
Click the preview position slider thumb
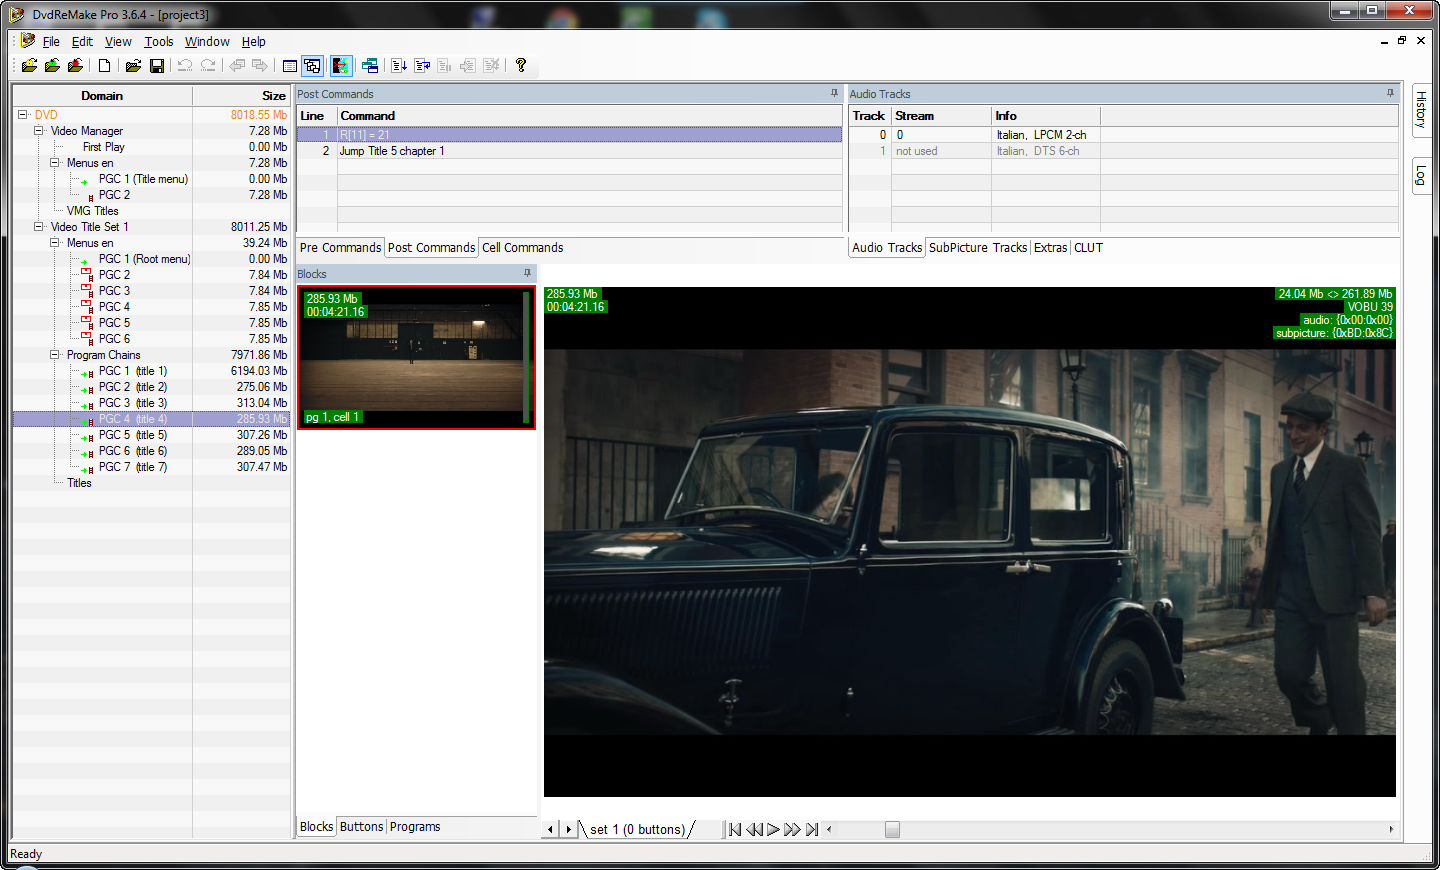tap(892, 829)
